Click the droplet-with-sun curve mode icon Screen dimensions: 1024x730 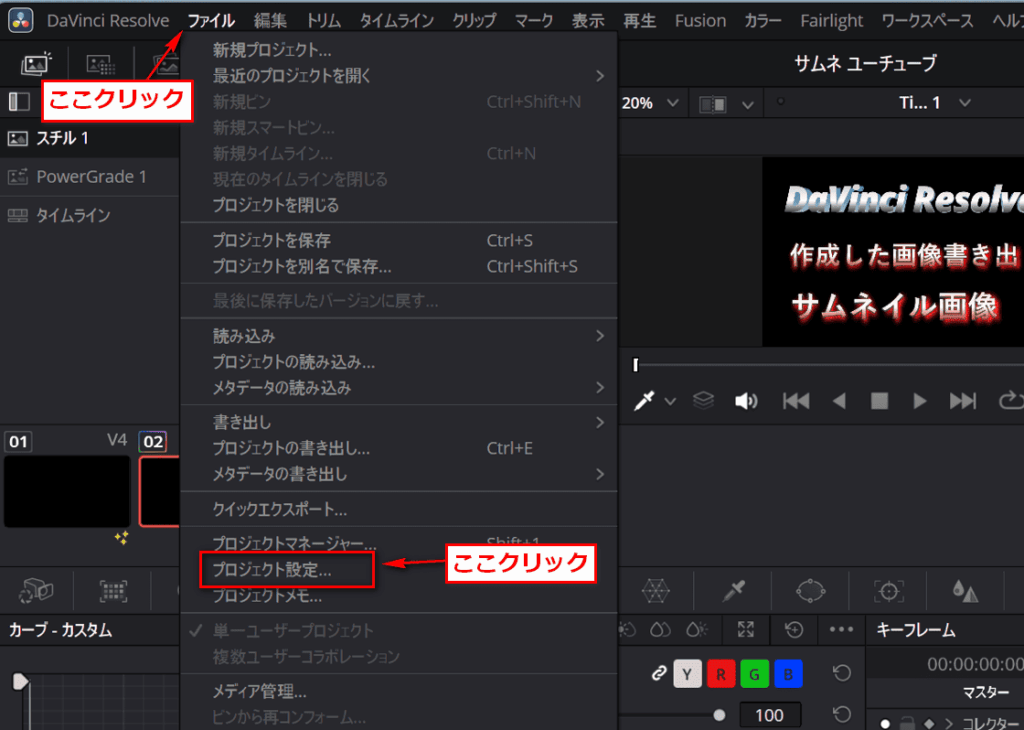click(697, 629)
